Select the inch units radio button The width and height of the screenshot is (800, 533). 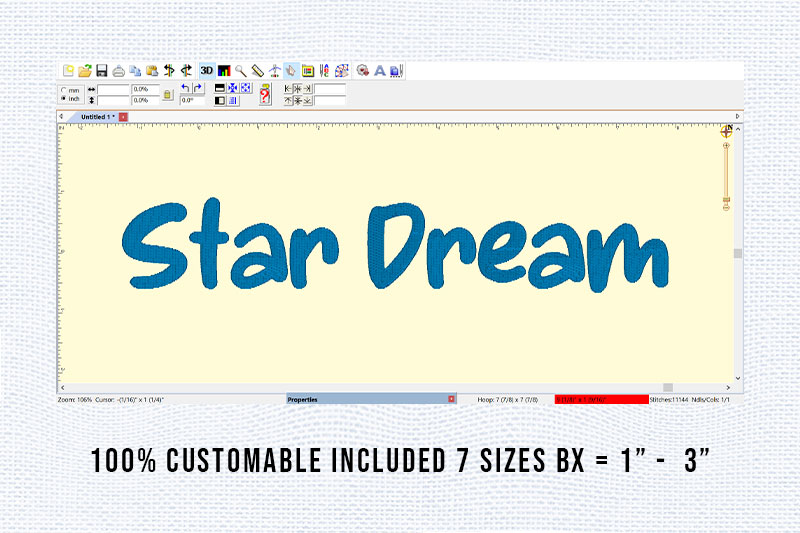(x=64, y=98)
